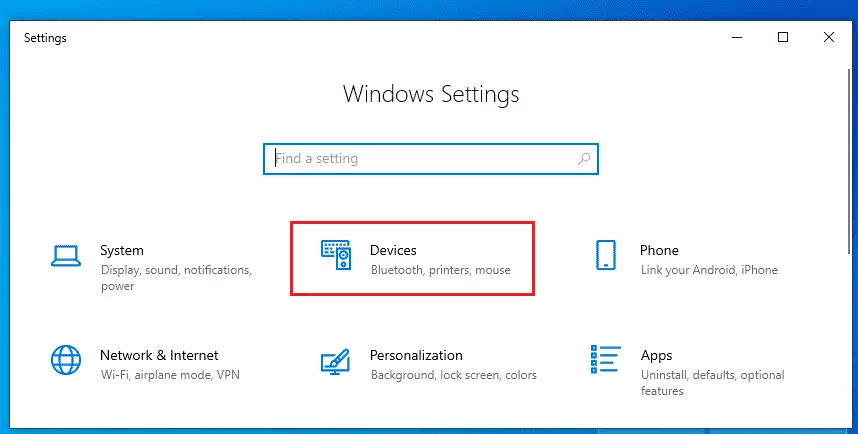Focus the Find a setting field

tap(431, 159)
